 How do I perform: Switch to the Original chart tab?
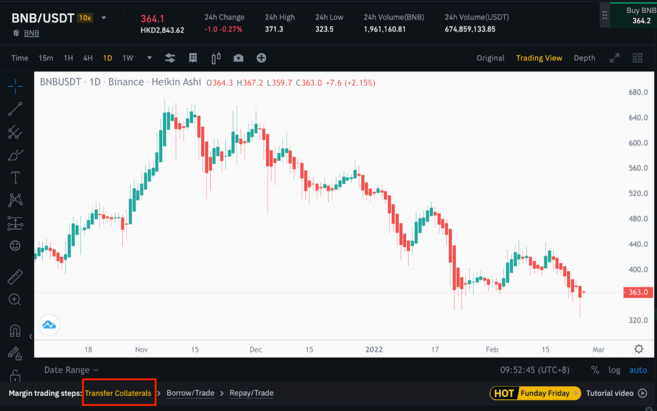click(490, 58)
